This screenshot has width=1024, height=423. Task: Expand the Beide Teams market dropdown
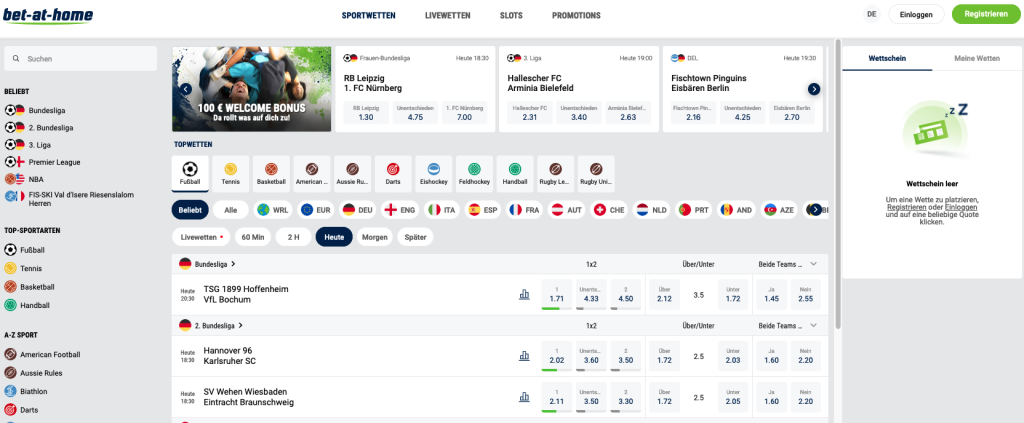point(814,264)
